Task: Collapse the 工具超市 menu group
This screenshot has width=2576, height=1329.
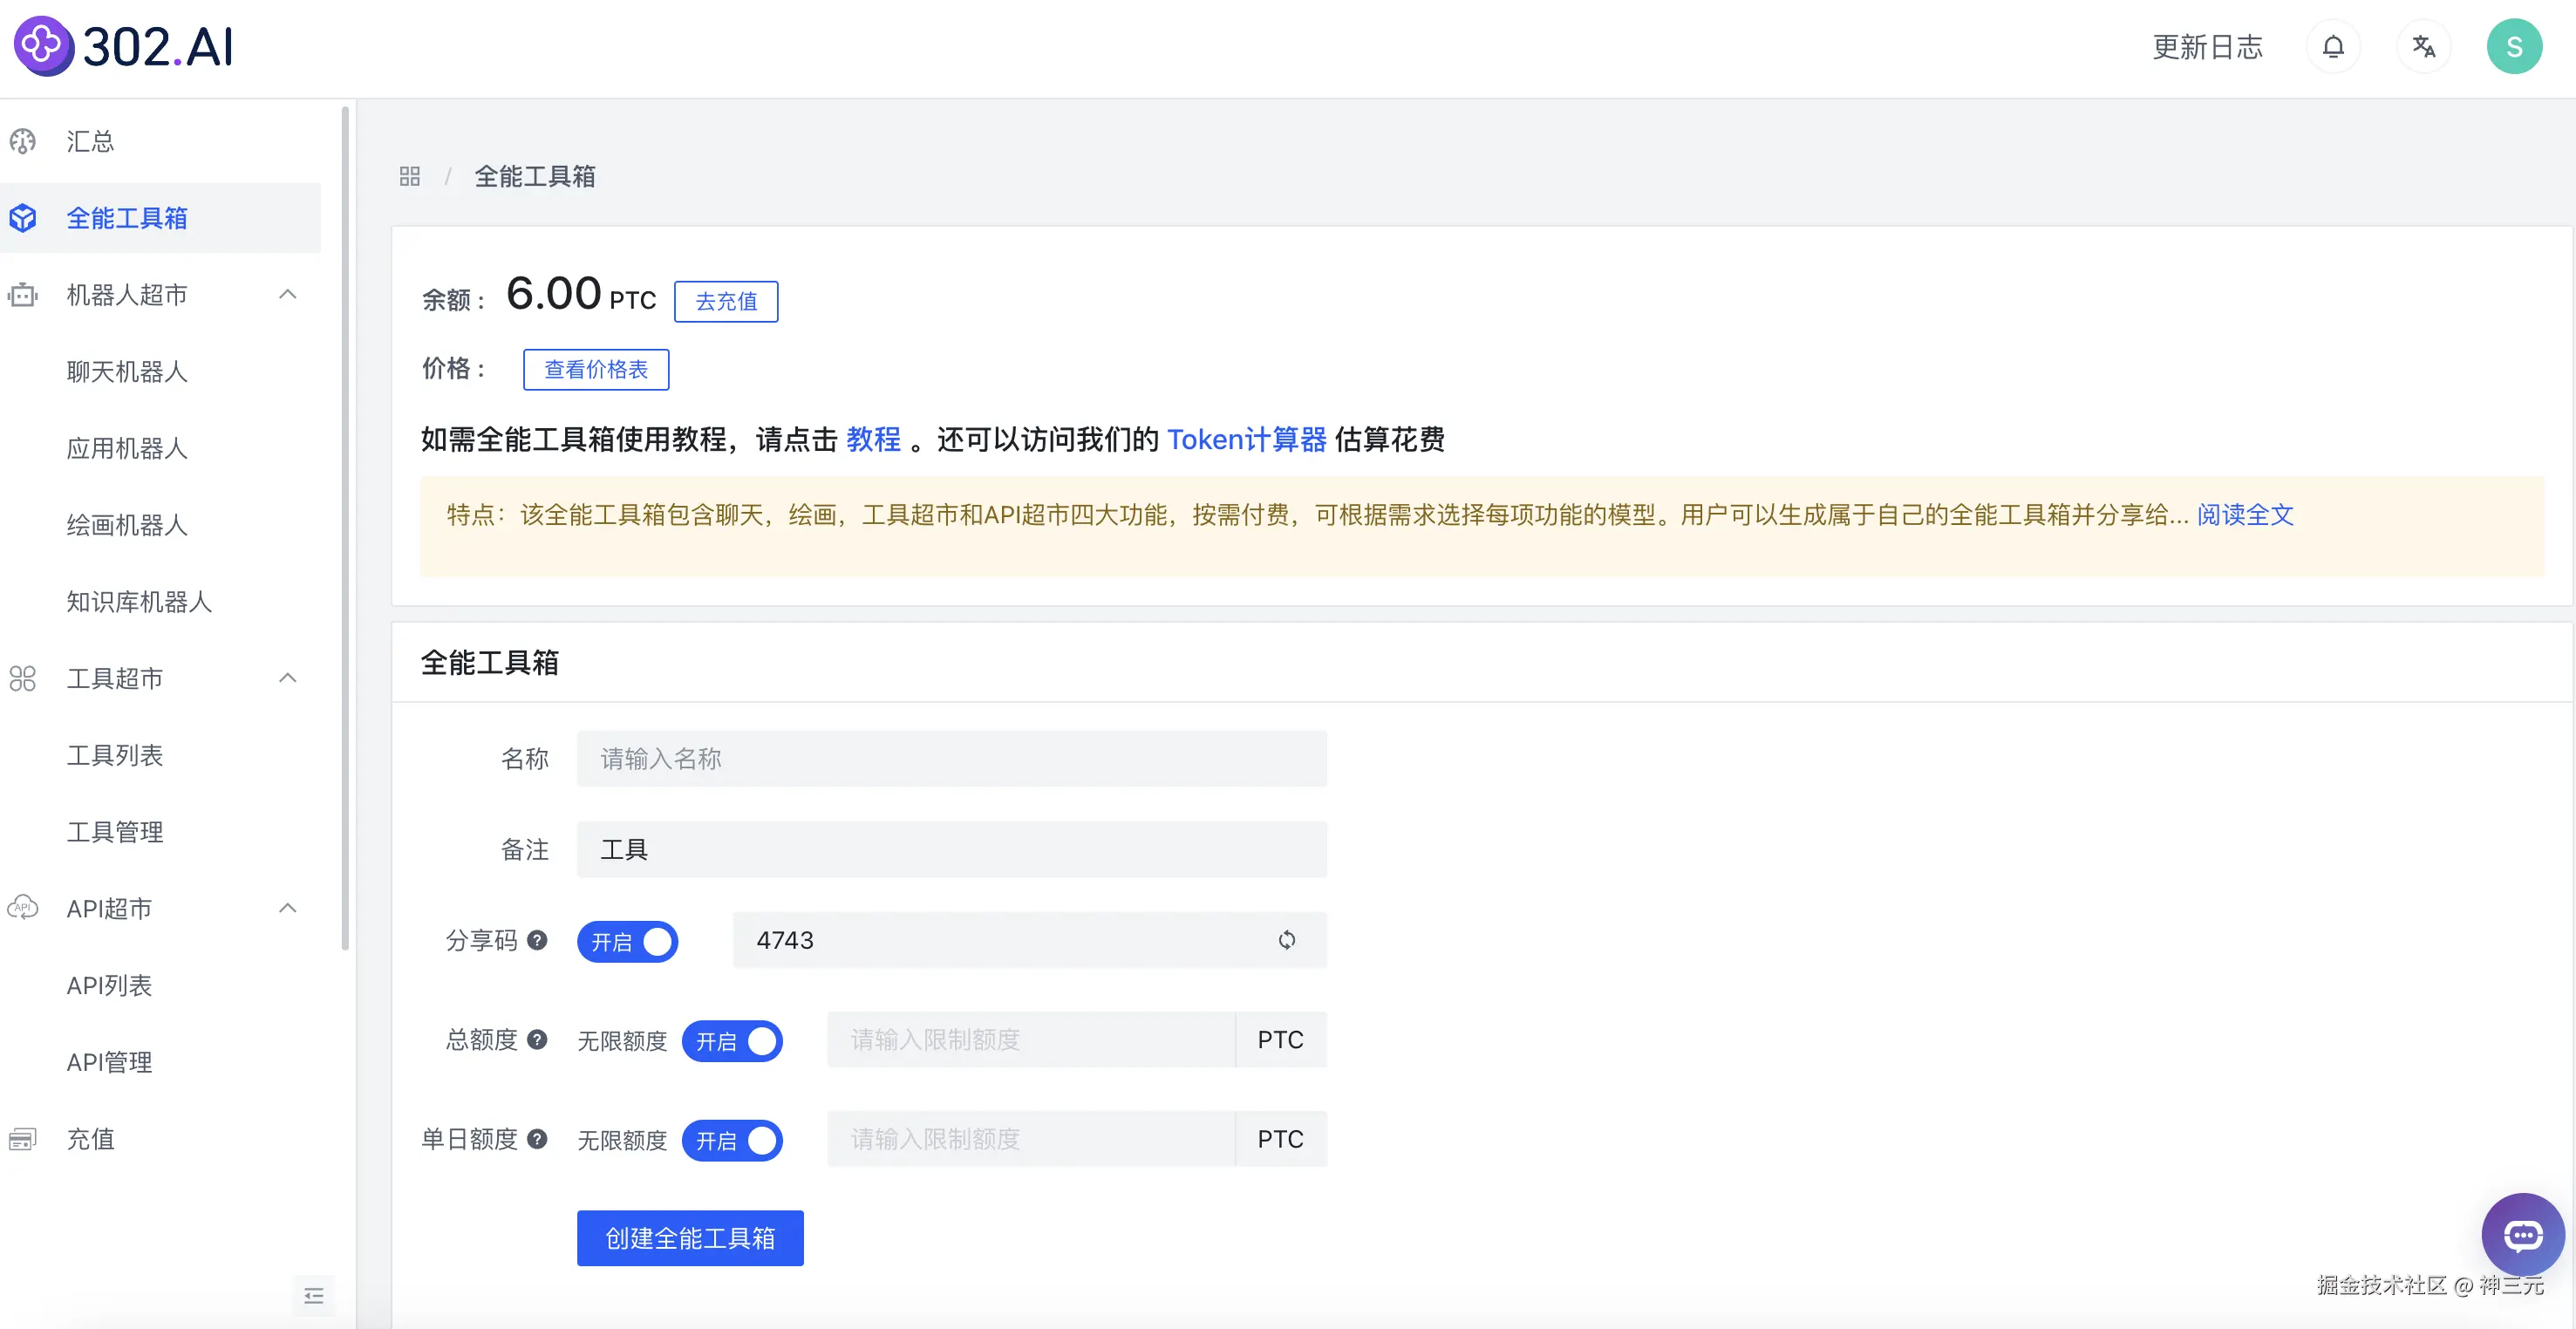Action: point(288,679)
